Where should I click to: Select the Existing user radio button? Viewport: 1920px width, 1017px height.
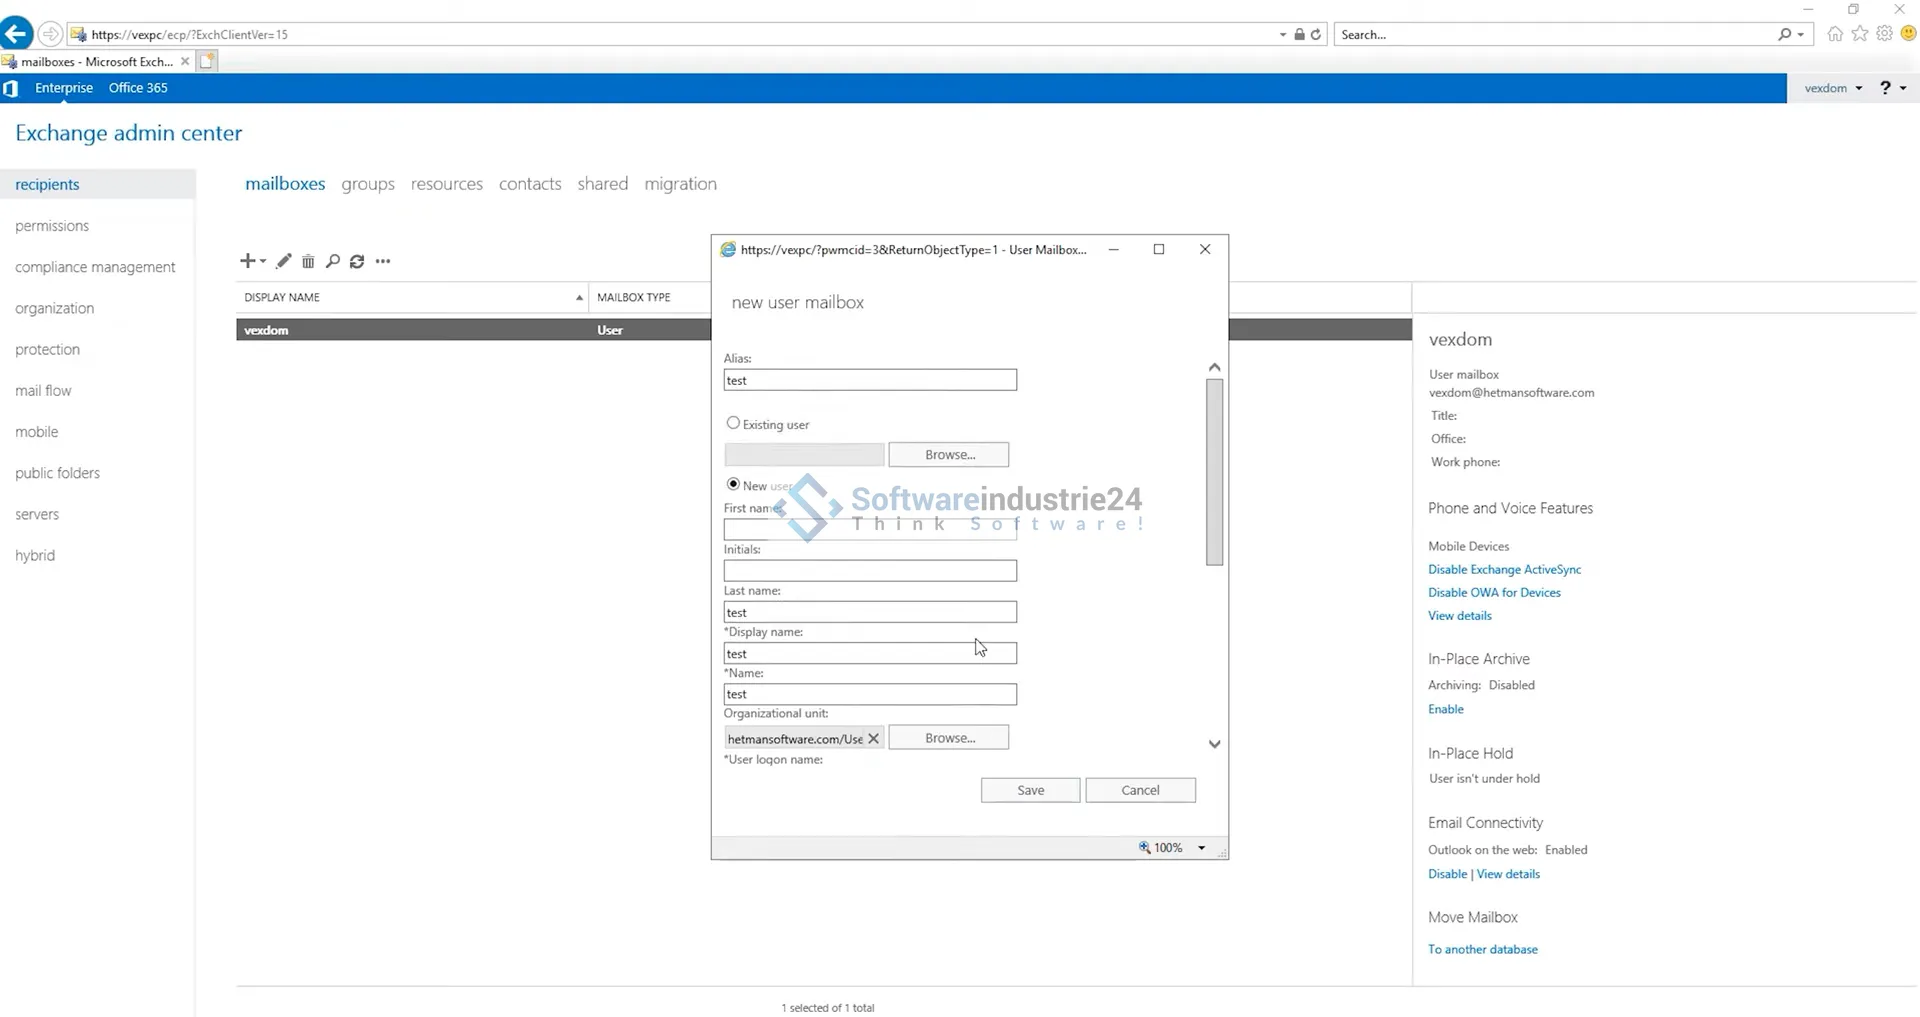pyautogui.click(x=733, y=423)
